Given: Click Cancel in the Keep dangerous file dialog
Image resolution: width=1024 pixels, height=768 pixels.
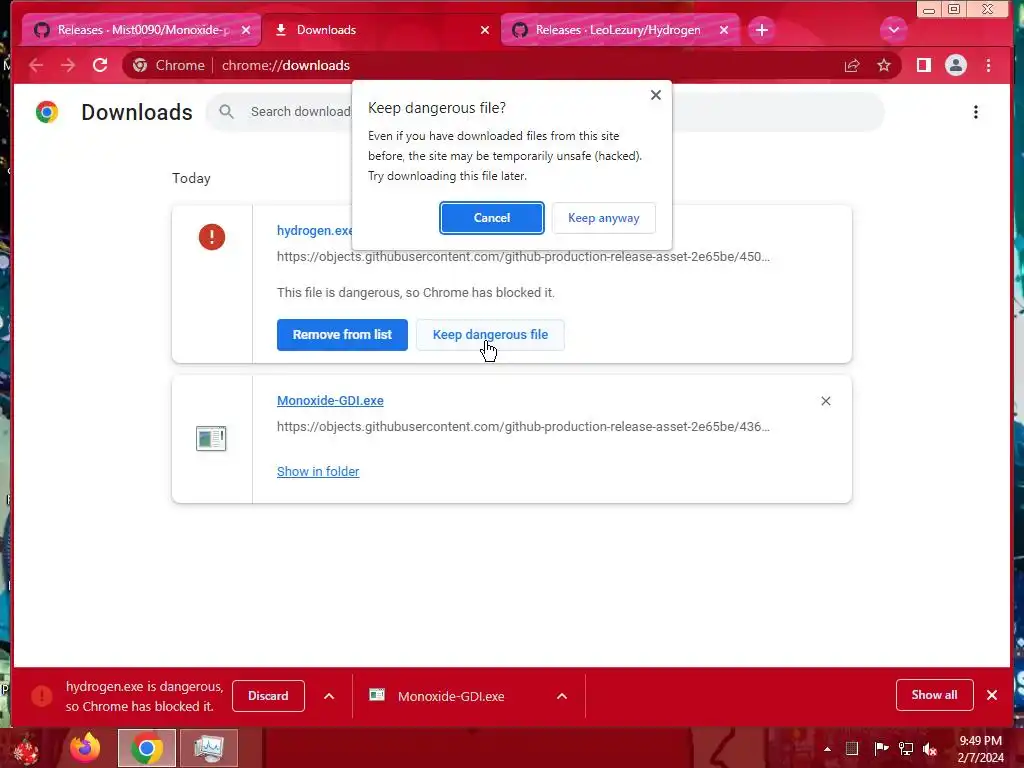Looking at the screenshot, I should 491,218.
